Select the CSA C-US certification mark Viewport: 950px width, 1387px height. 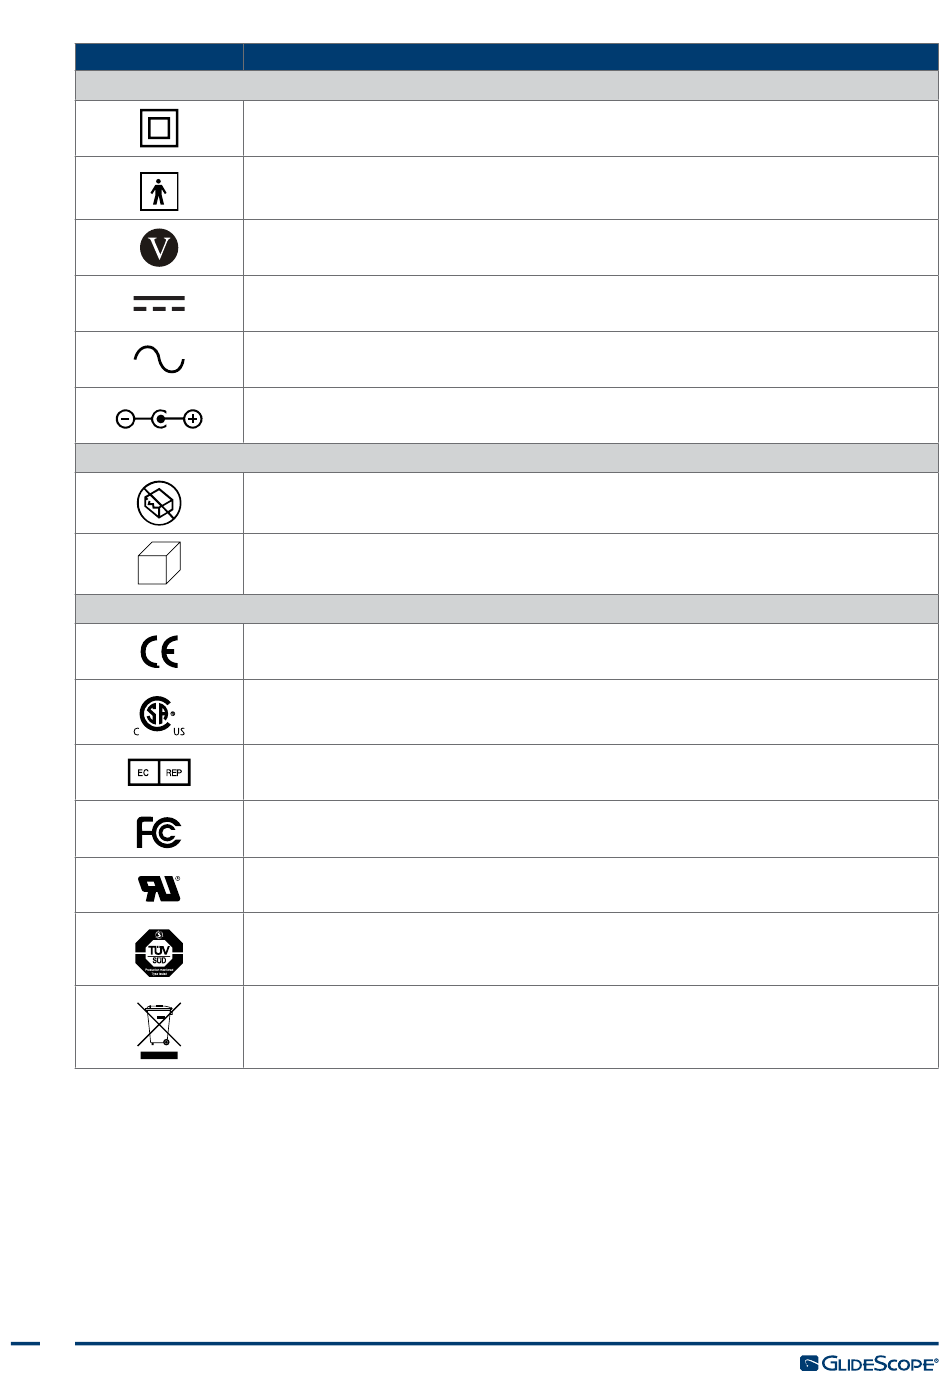[x=159, y=715]
